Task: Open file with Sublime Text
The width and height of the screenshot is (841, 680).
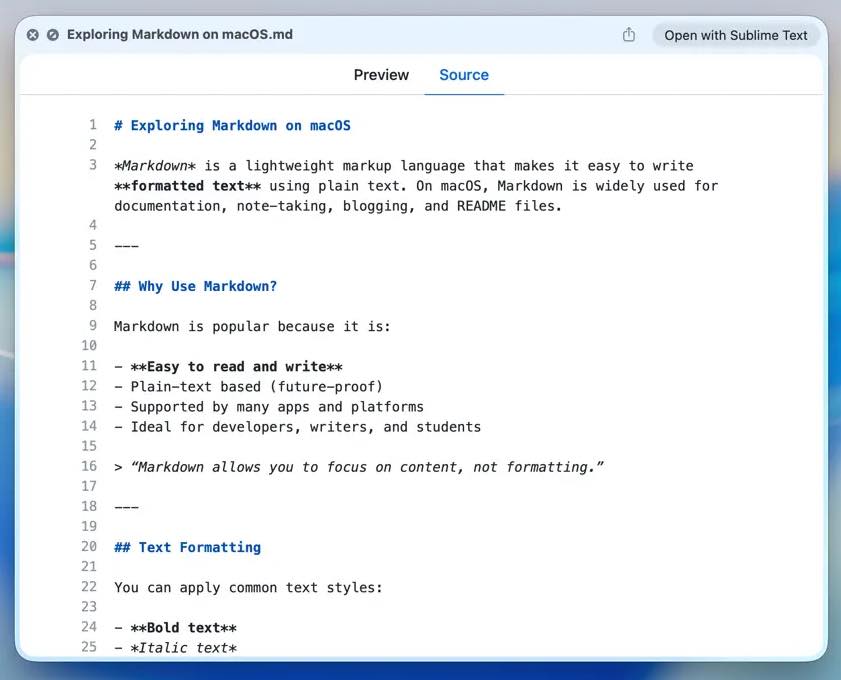Action: pyautogui.click(x=735, y=35)
